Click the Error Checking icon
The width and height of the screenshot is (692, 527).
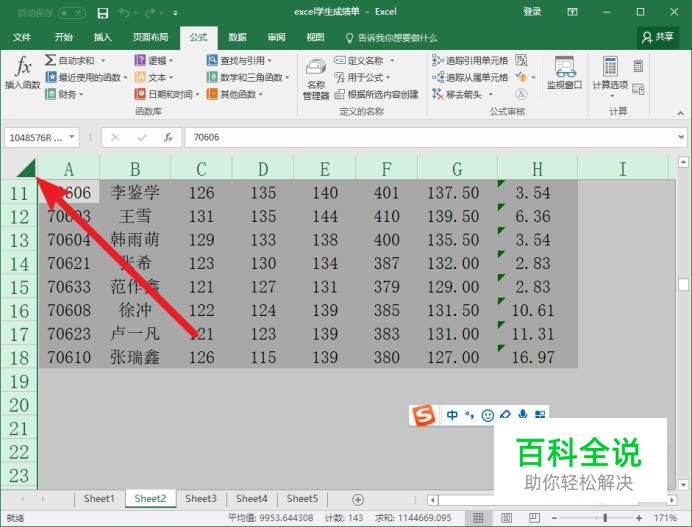(x=521, y=77)
